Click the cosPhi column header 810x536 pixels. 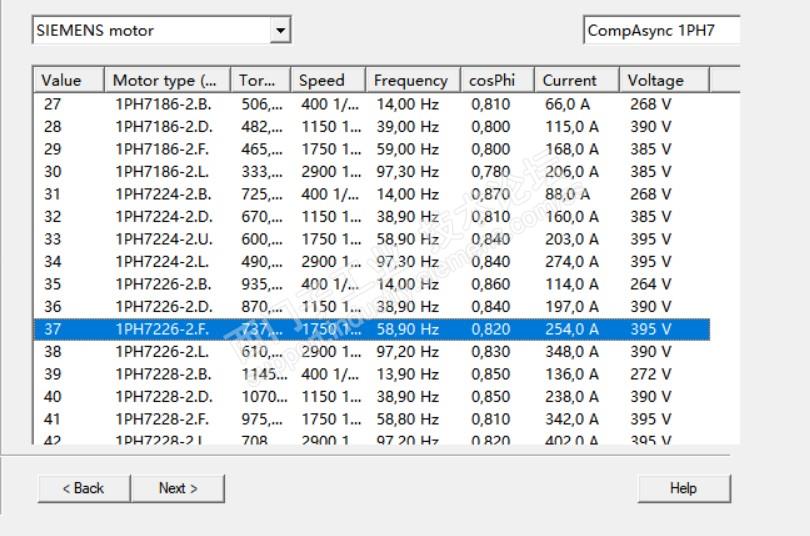497,81
